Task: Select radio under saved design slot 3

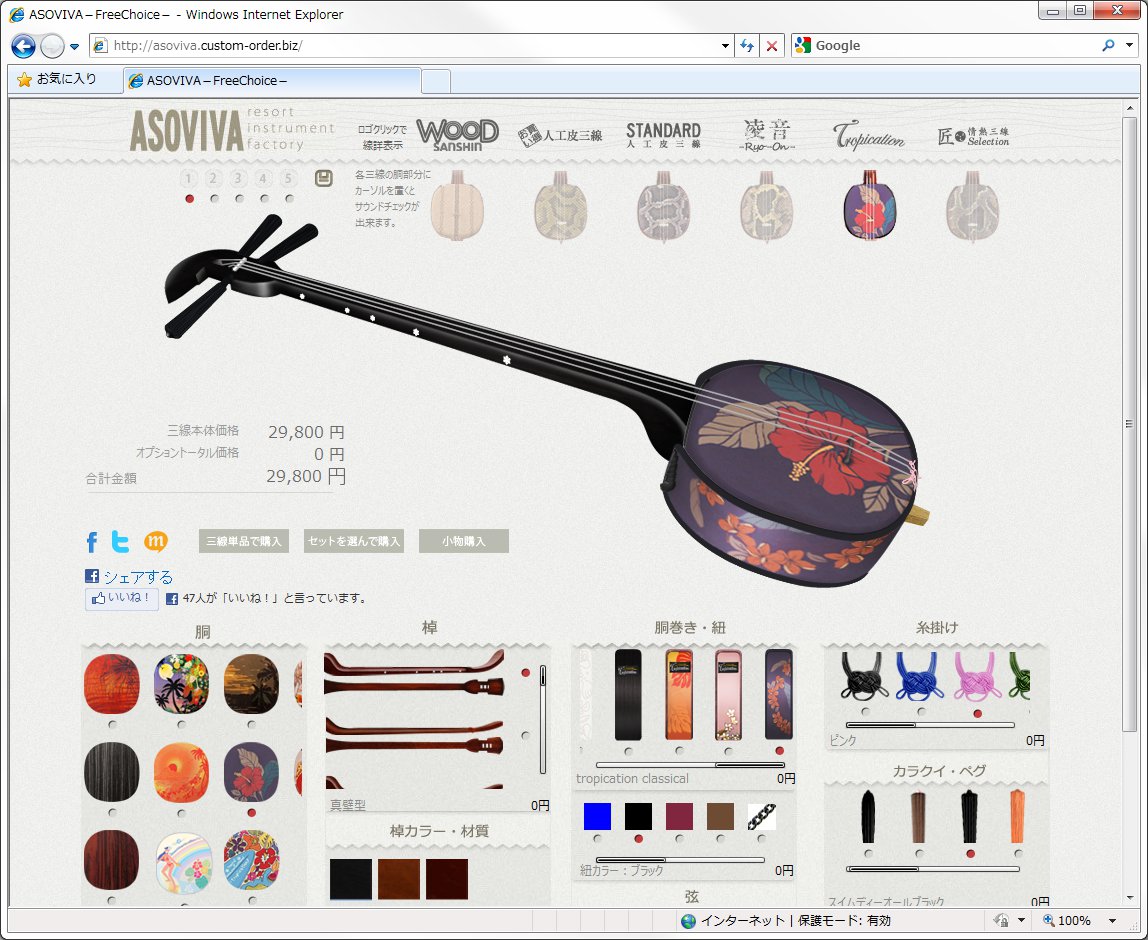Action: [239, 198]
